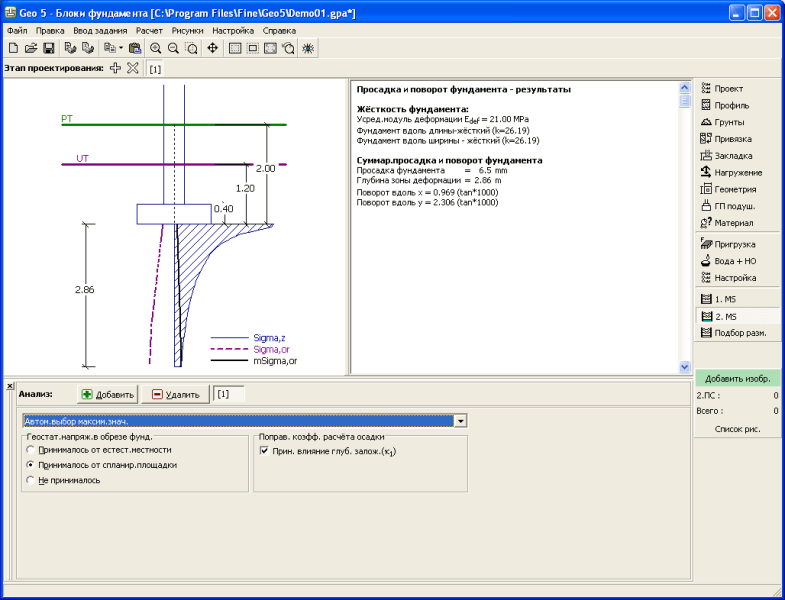Click the 'Добавить' analysis button
The height and width of the screenshot is (600, 785).
click(106, 395)
